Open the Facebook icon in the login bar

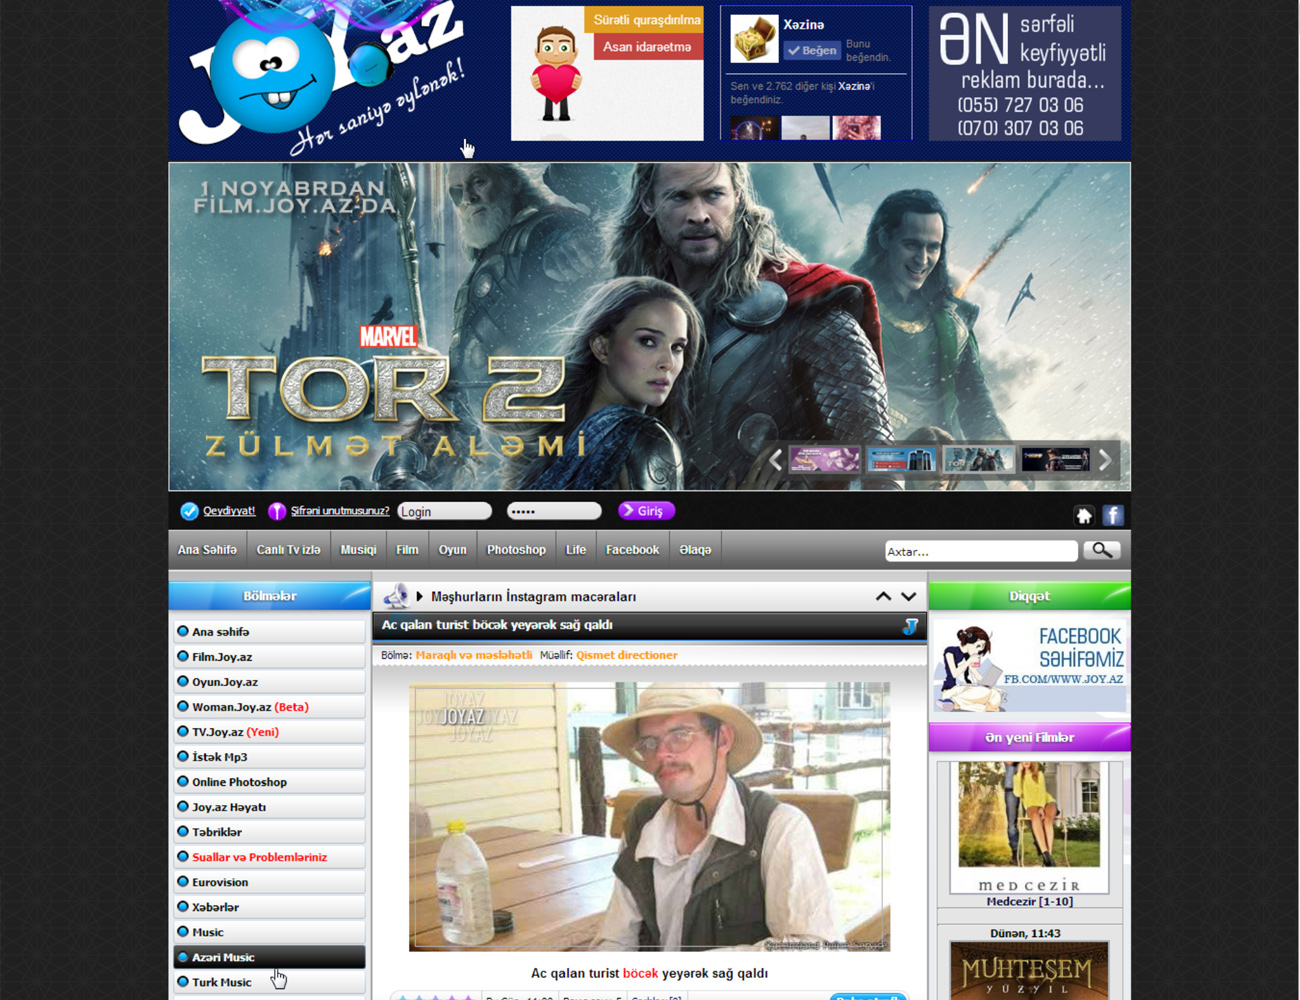(x=1113, y=515)
